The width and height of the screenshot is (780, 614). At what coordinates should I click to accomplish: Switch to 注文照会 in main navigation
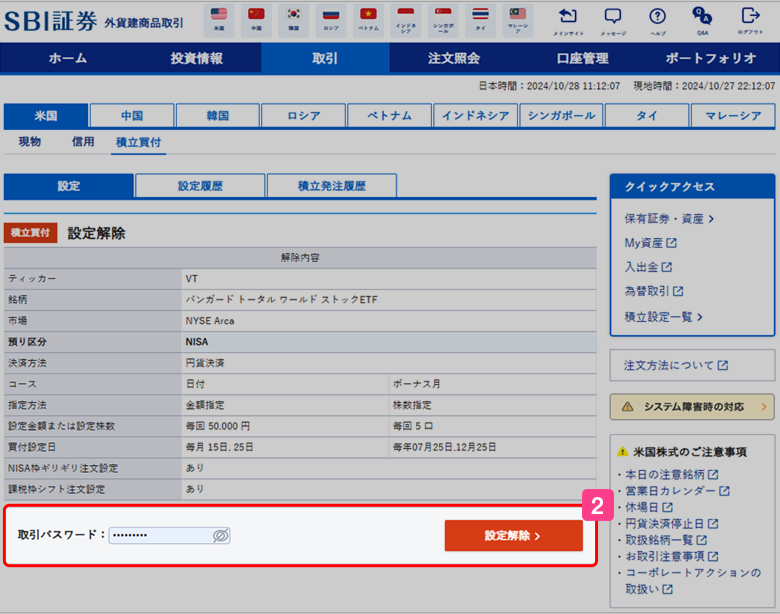(454, 58)
